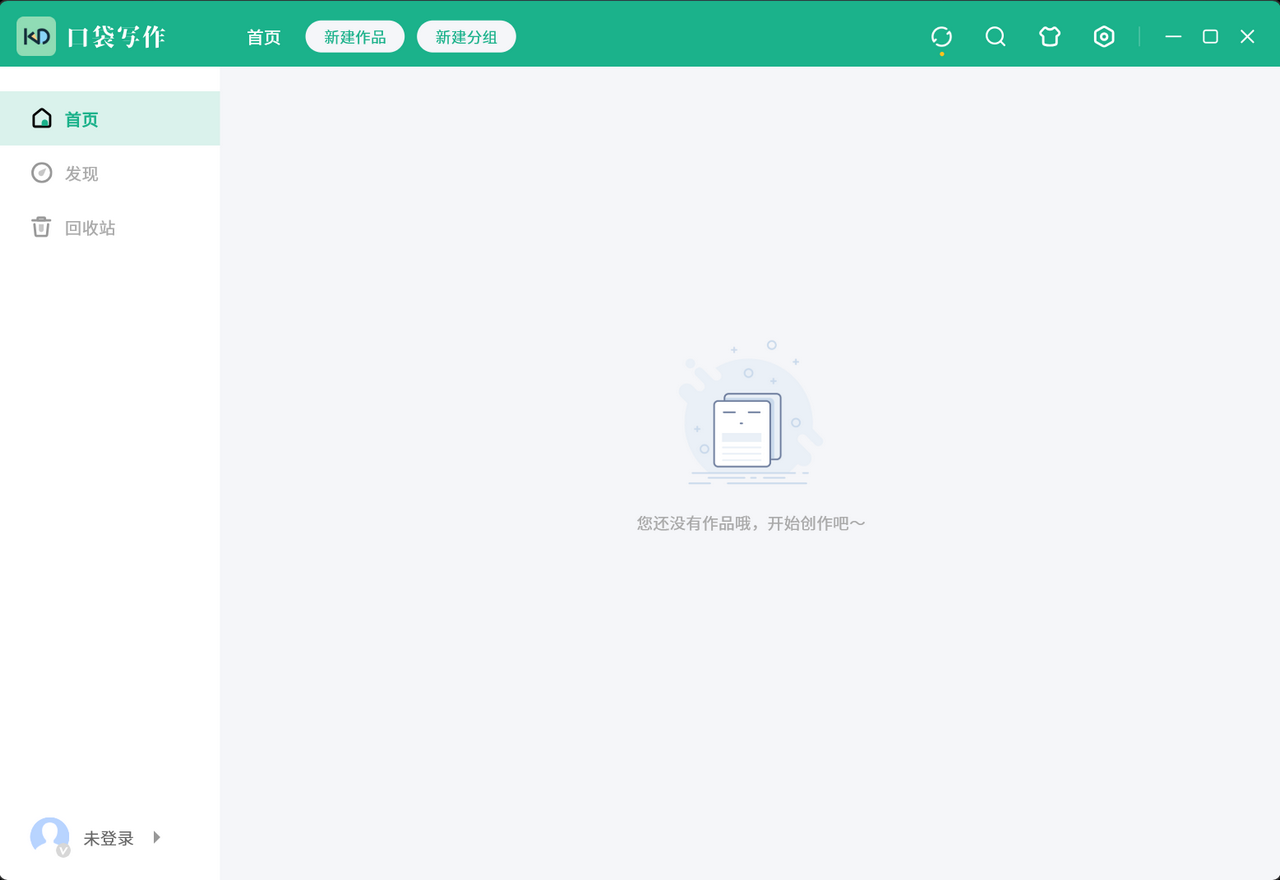Select the home icon beside 首页
This screenshot has height=880, width=1280.
pyautogui.click(x=41, y=118)
